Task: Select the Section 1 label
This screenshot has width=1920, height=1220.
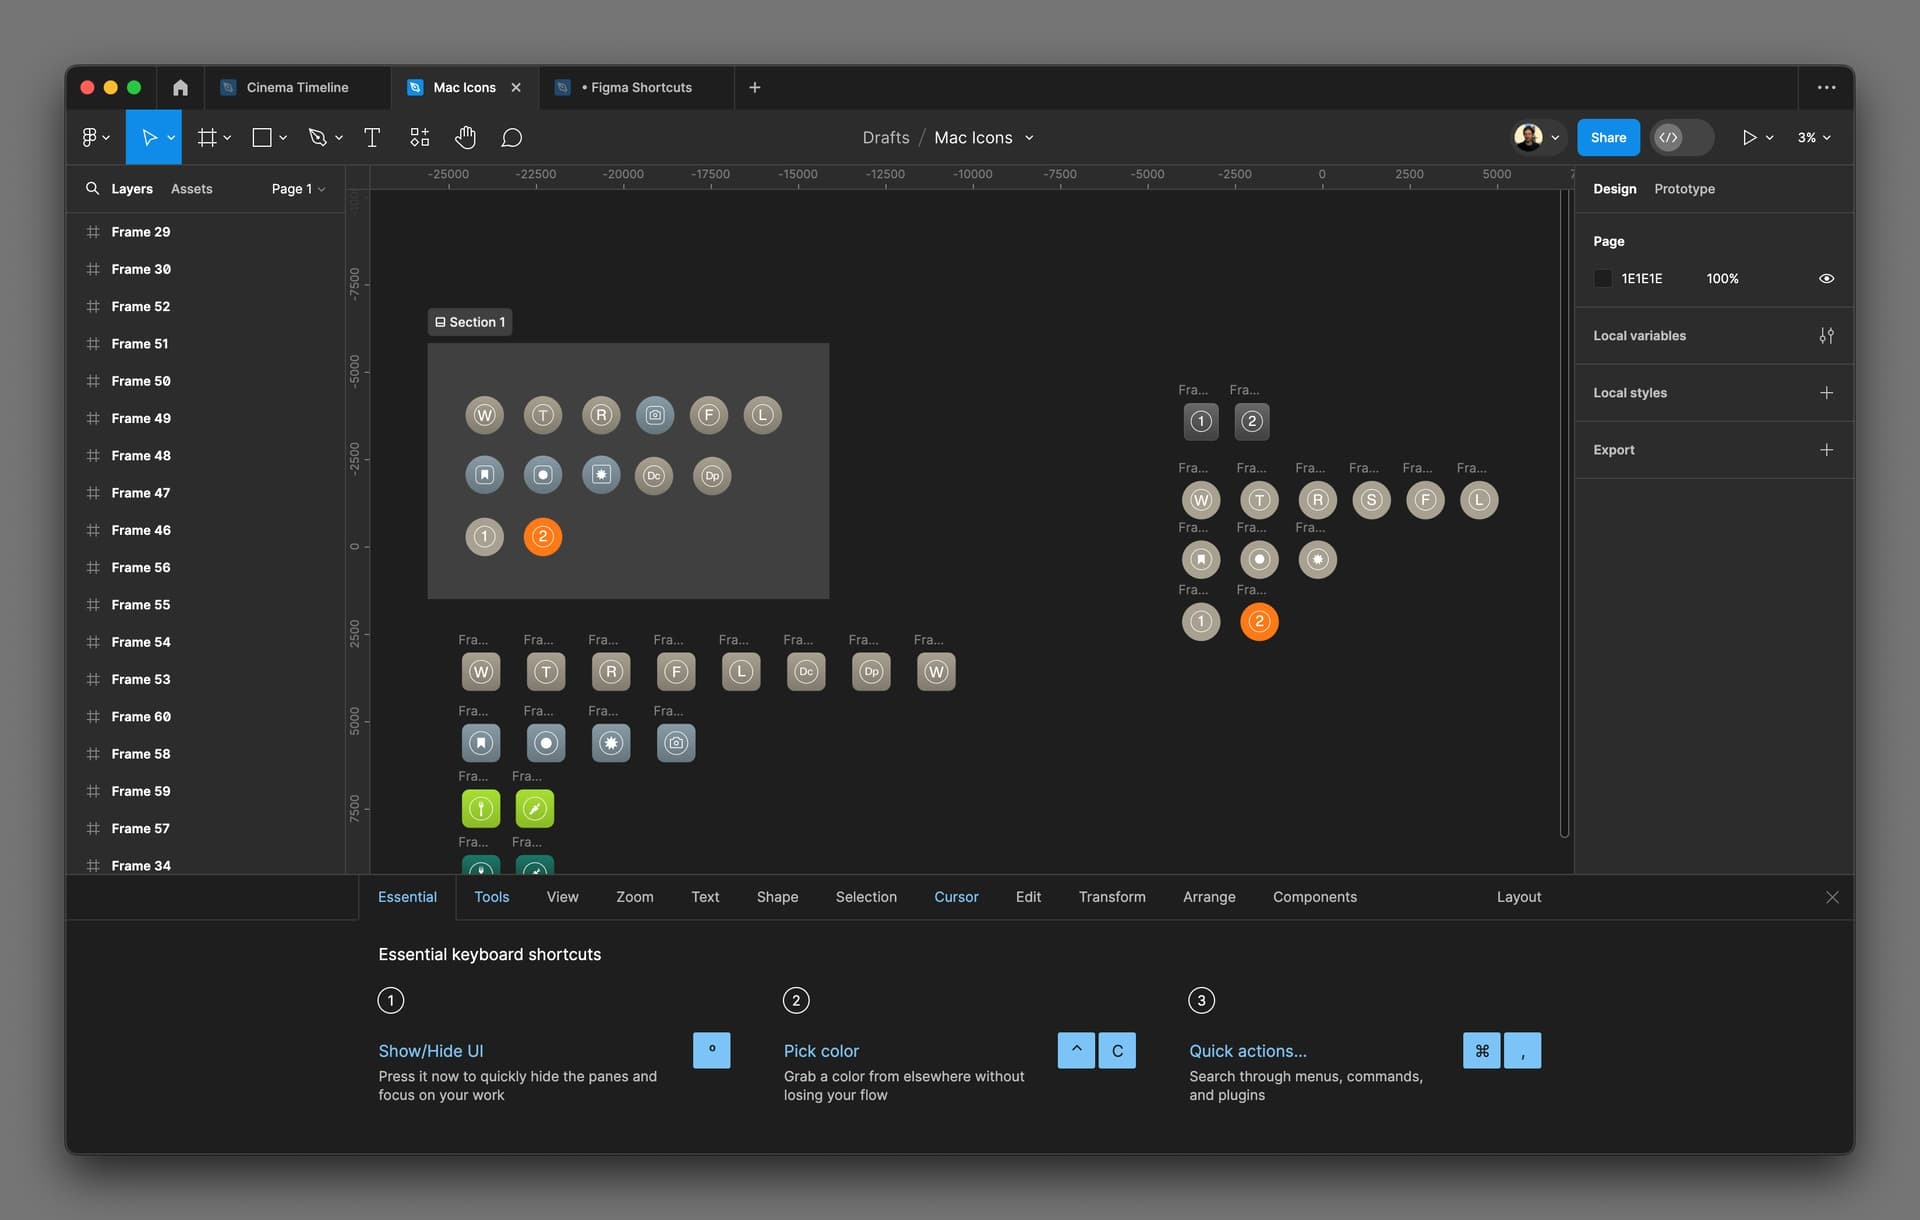Action: pos(470,322)
